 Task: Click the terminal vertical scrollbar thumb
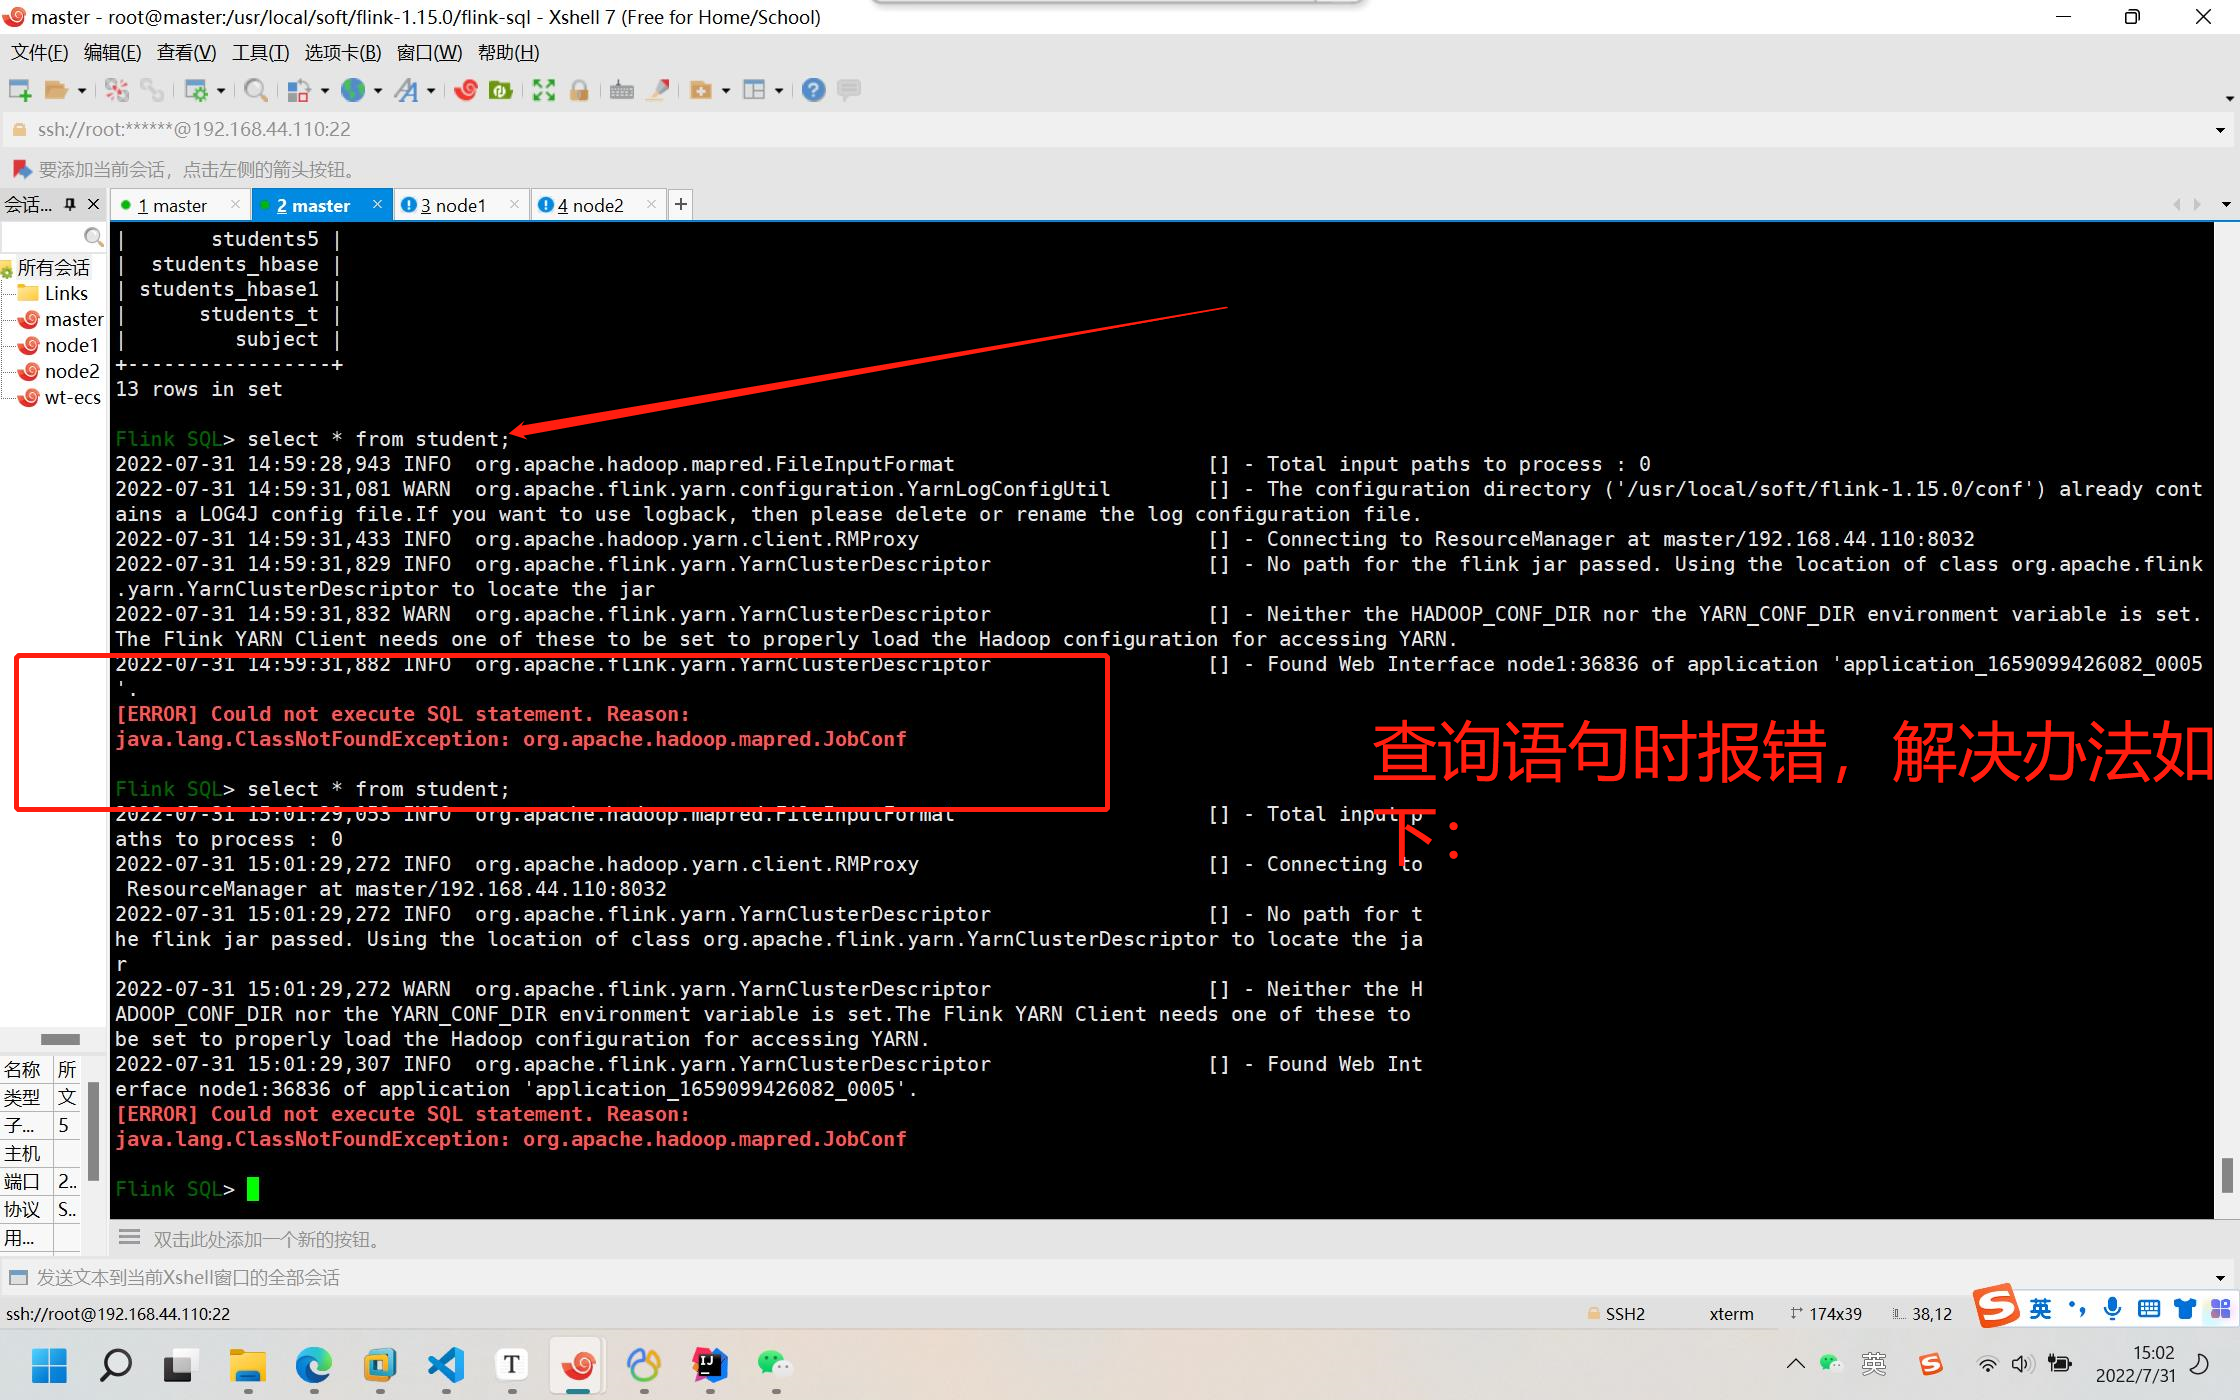click(2227, 1174)
